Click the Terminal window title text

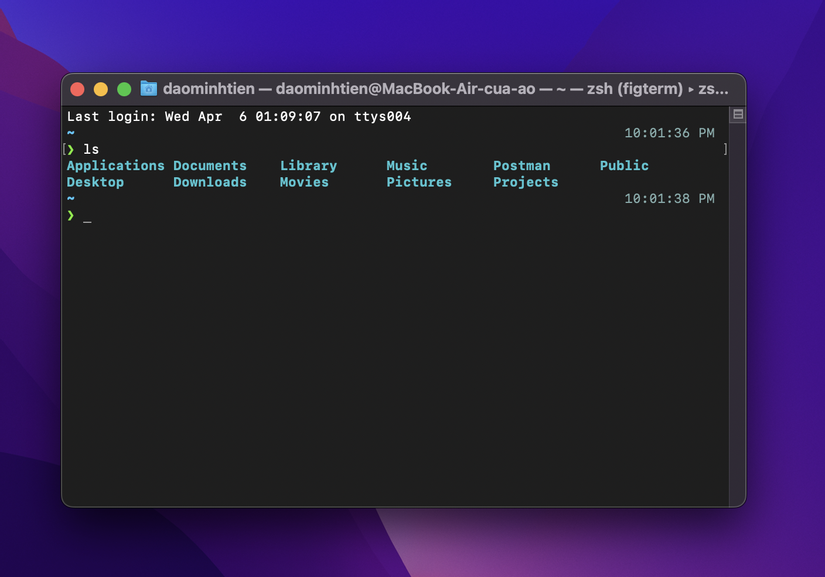446,88
